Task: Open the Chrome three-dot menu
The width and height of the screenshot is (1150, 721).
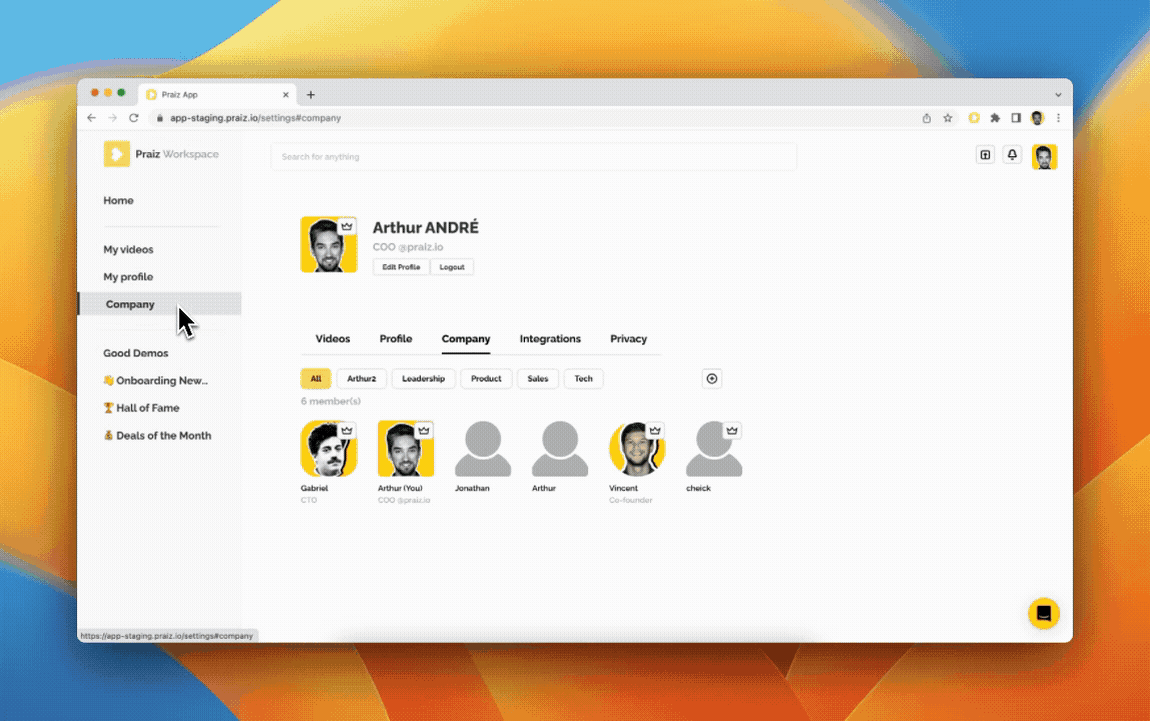Action: [x=1058, y=118]
